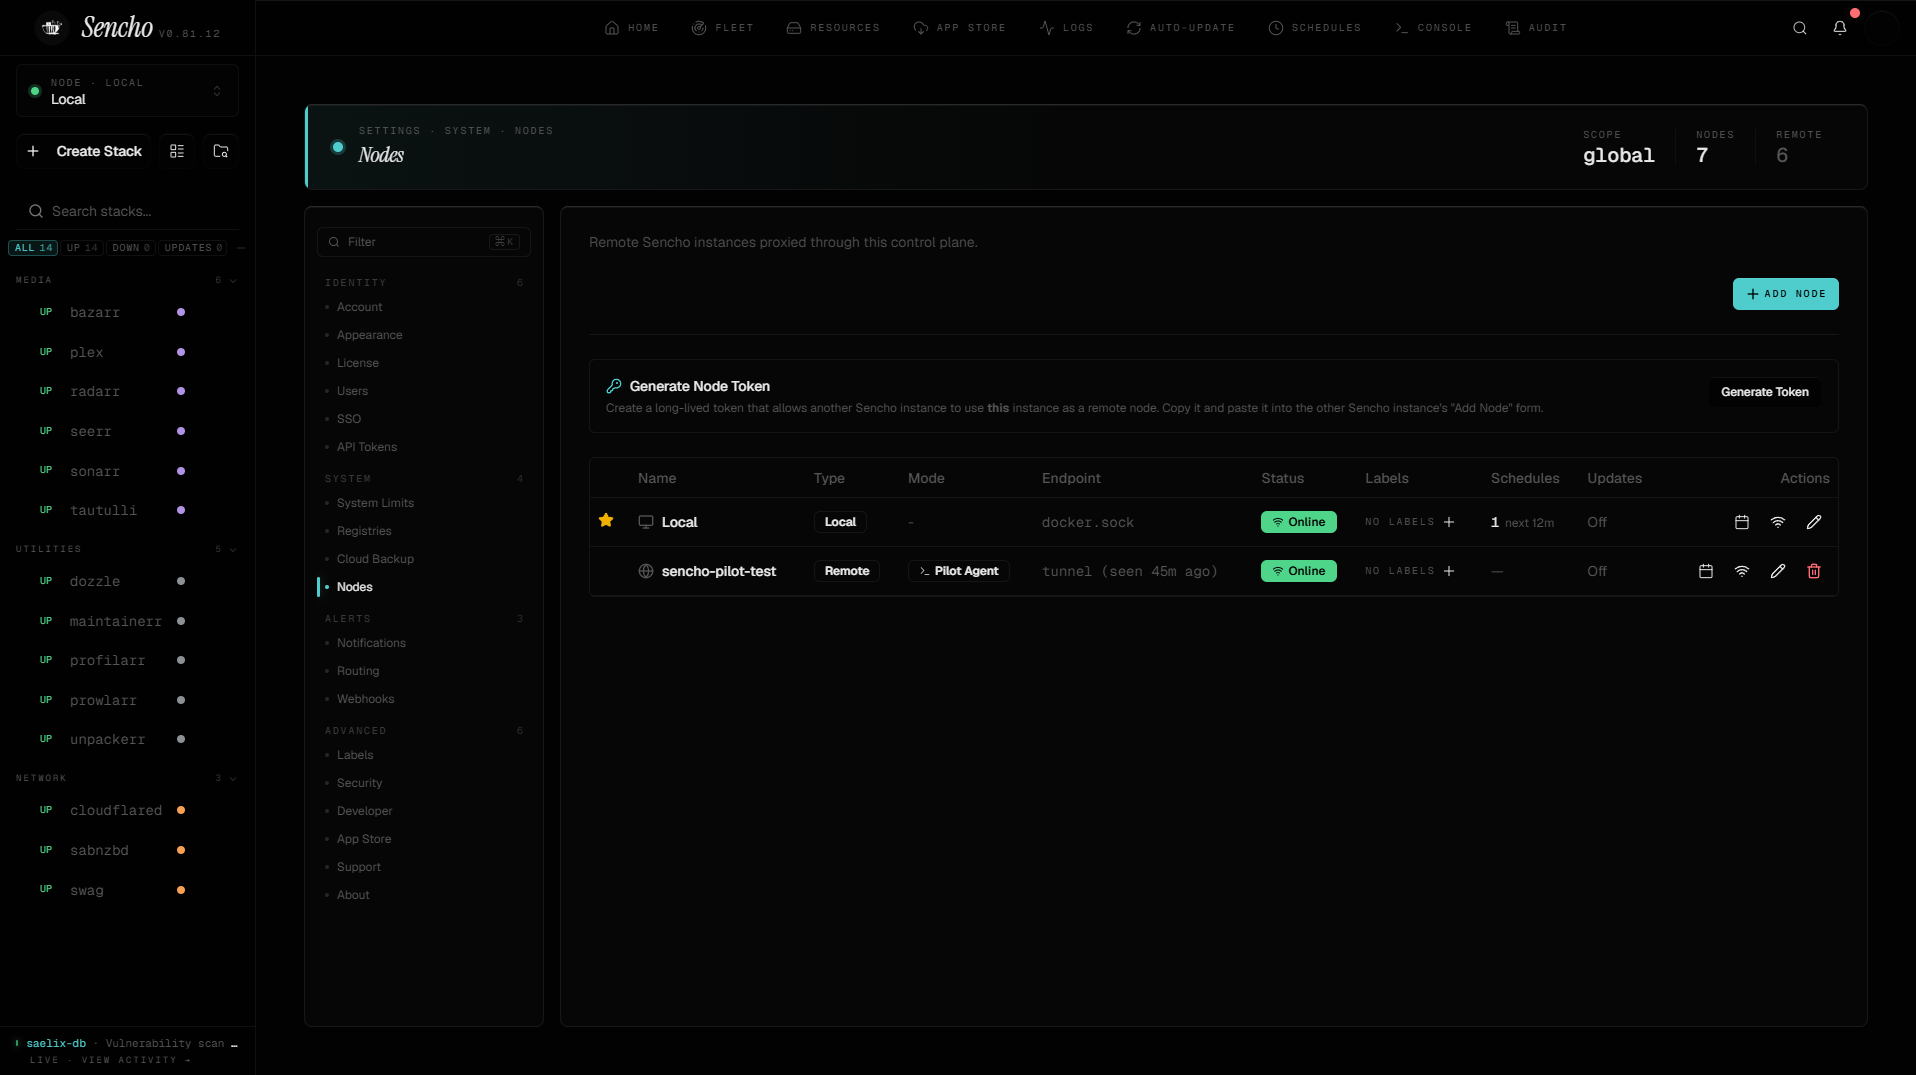Click the Sencho logo icon
1916x1075 pixels.
point(52,28)
